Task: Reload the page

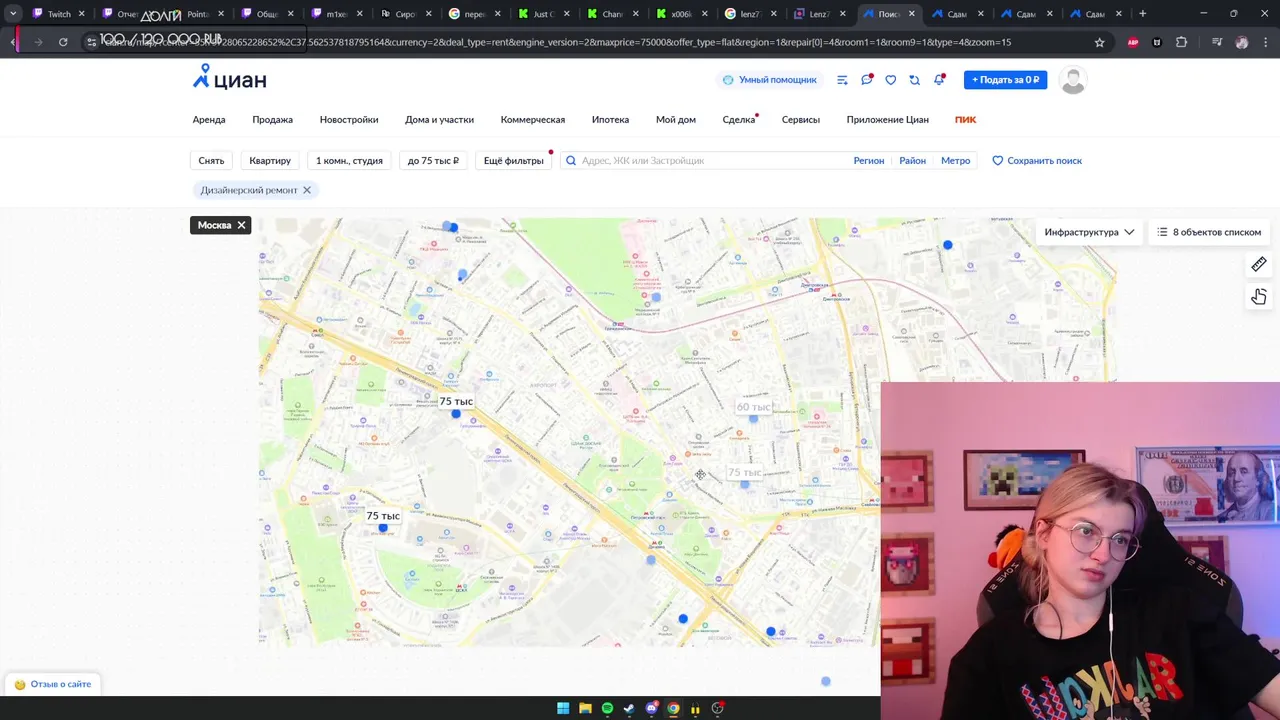Action: (63, 42)
